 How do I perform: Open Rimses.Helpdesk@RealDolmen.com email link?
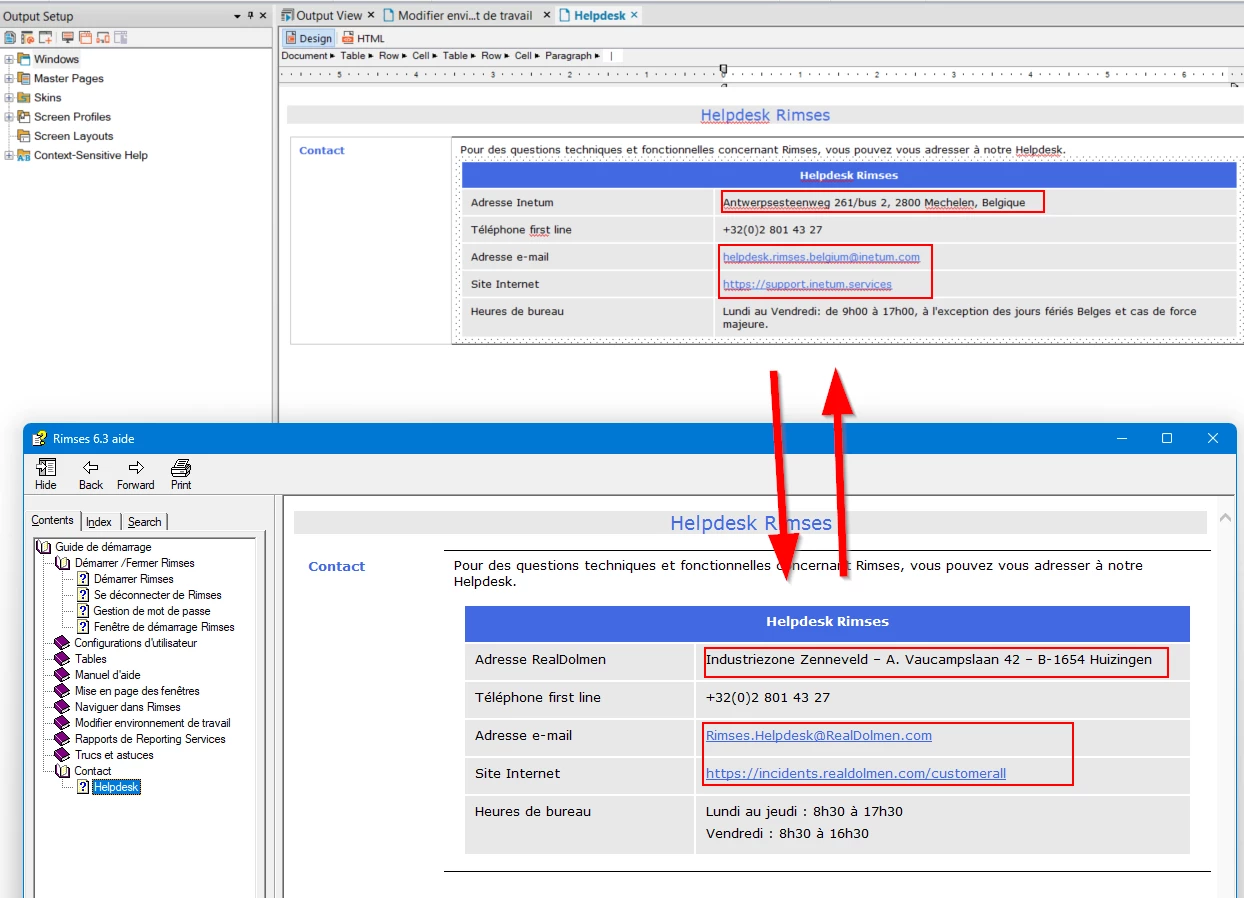click(819, 735)
